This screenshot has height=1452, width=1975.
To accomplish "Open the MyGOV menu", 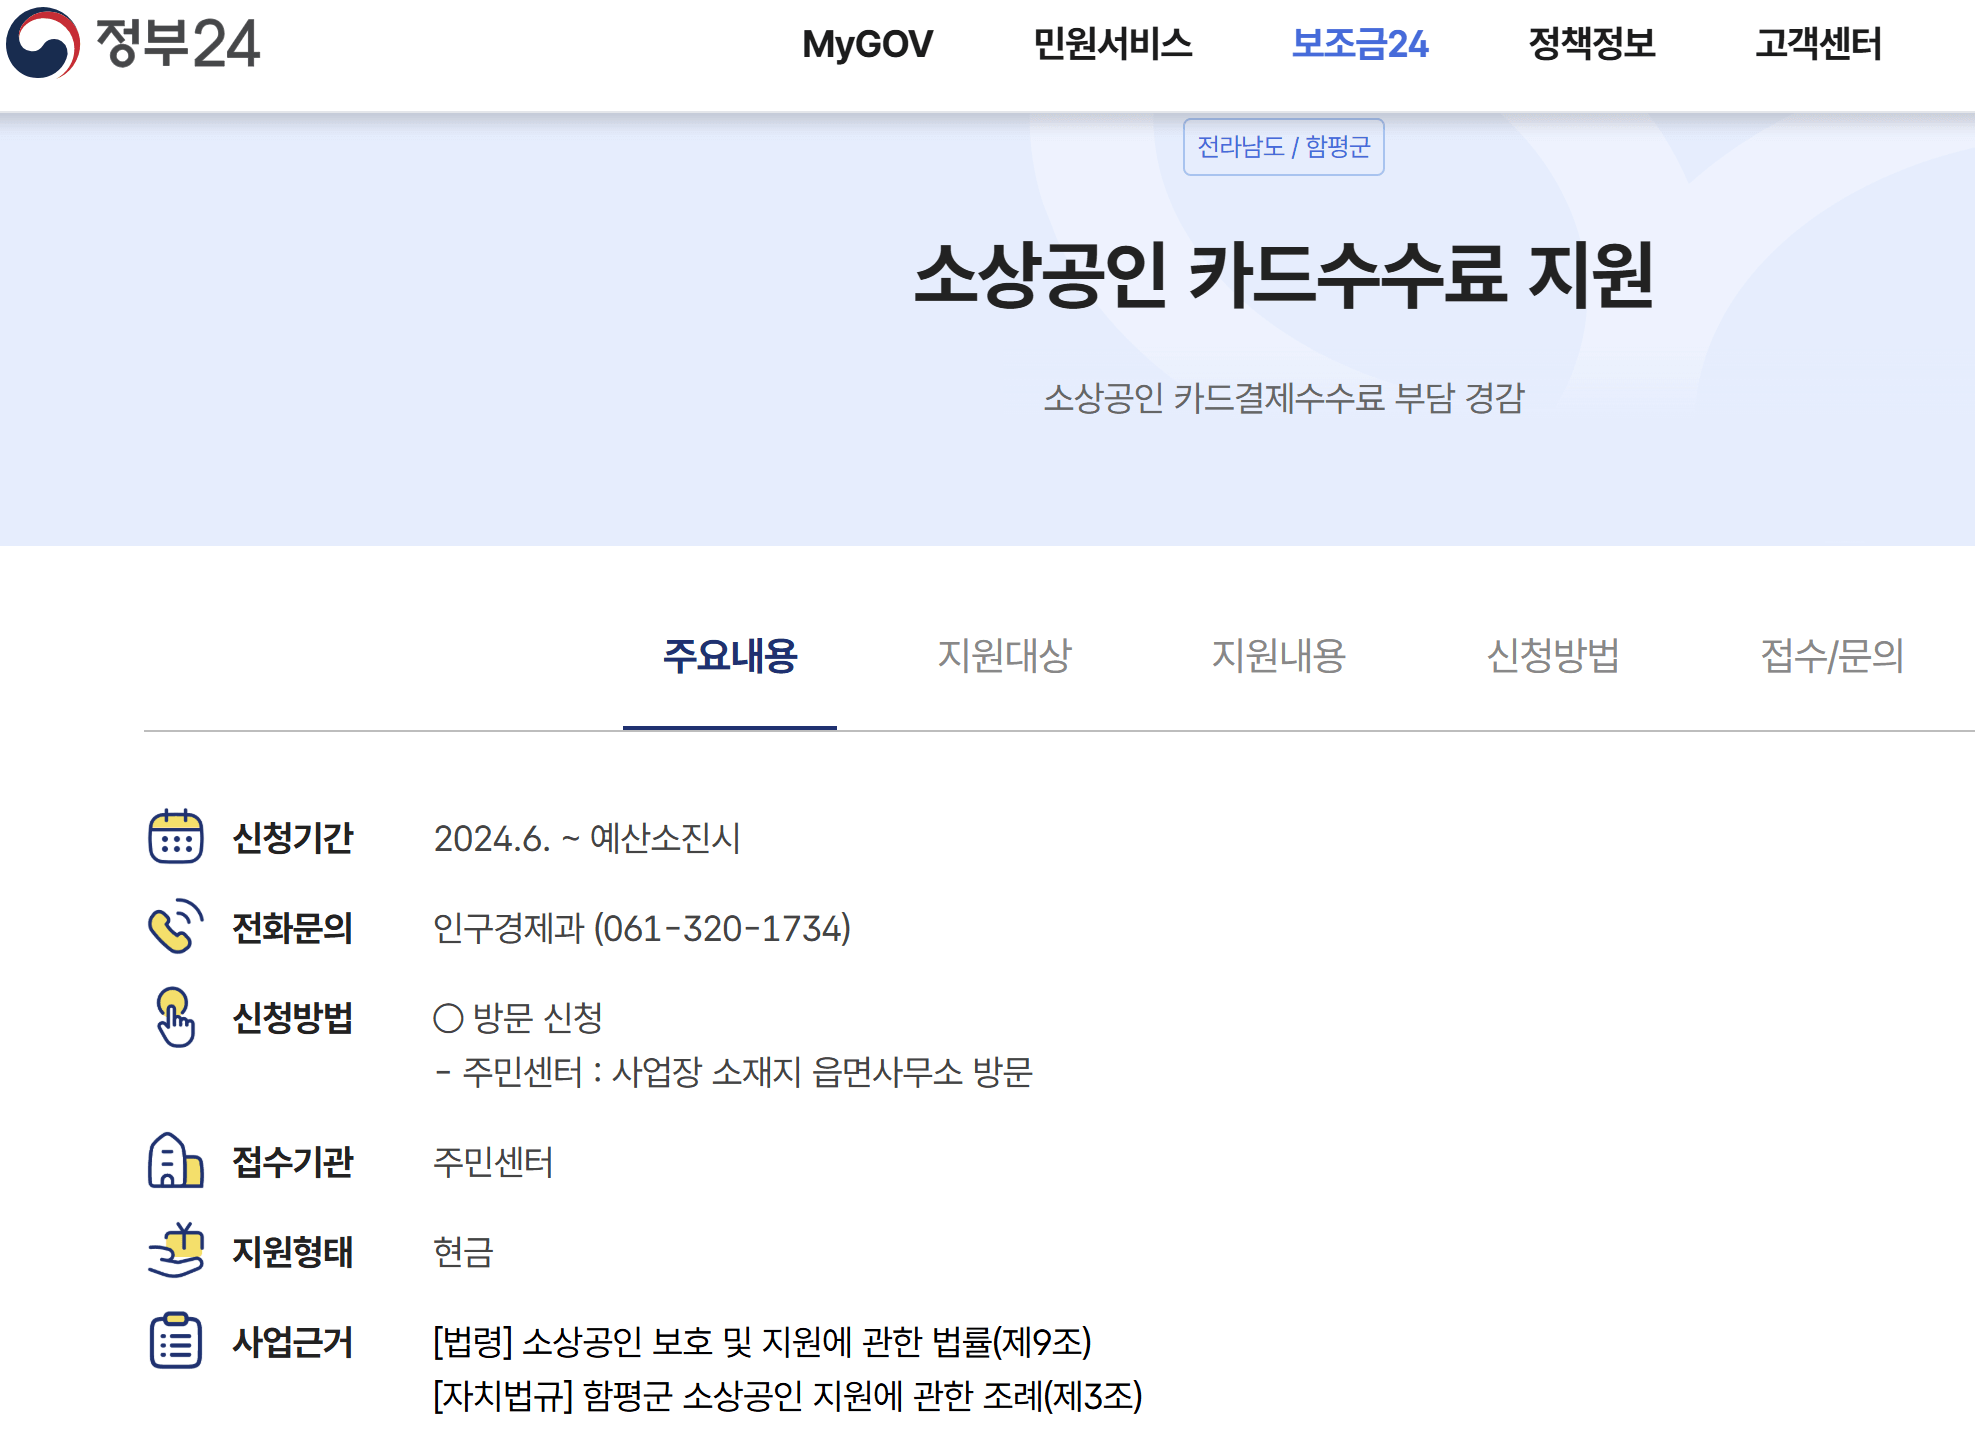I will click(866, 44).
